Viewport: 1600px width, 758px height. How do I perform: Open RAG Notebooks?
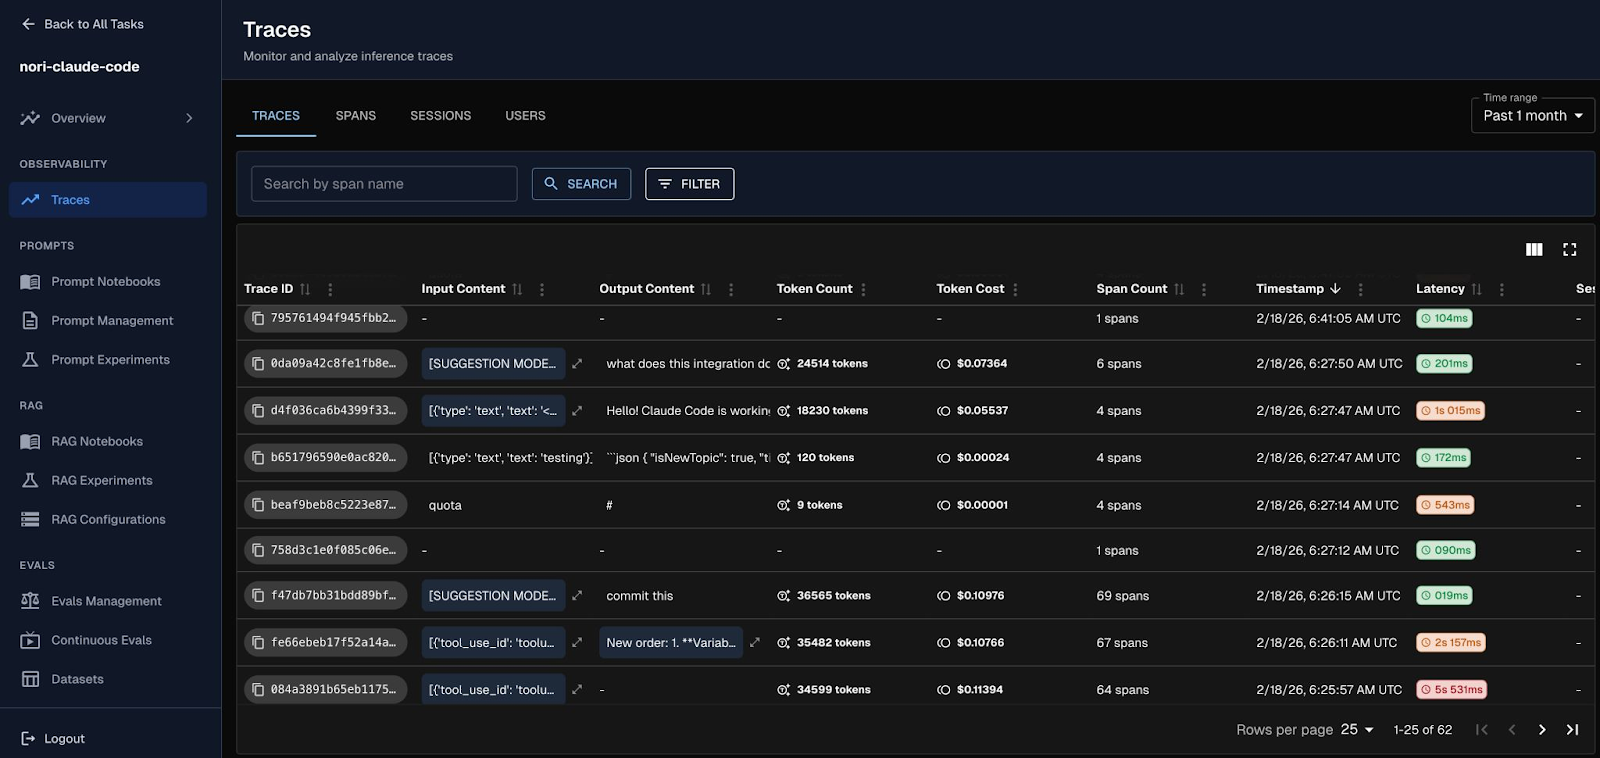tap(108, 441)
